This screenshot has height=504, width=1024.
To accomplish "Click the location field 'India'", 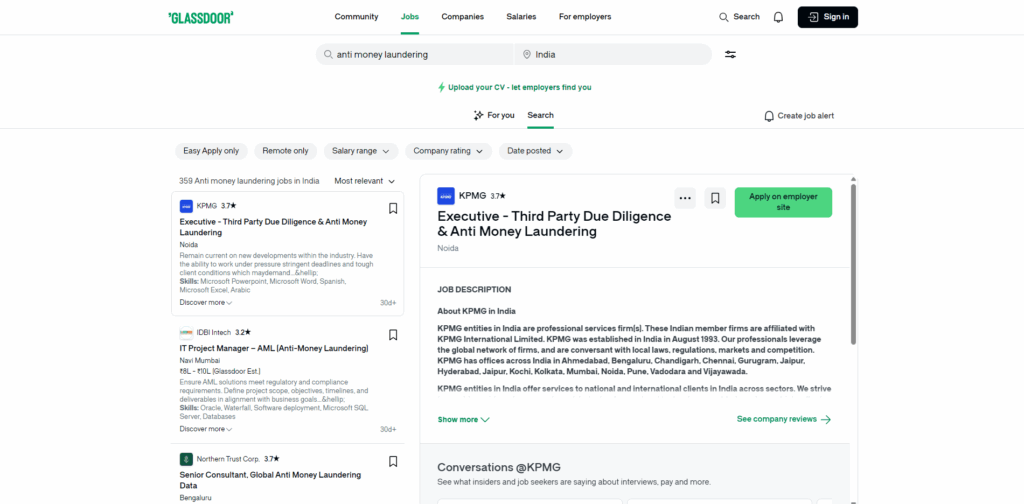I will [613, 55].
